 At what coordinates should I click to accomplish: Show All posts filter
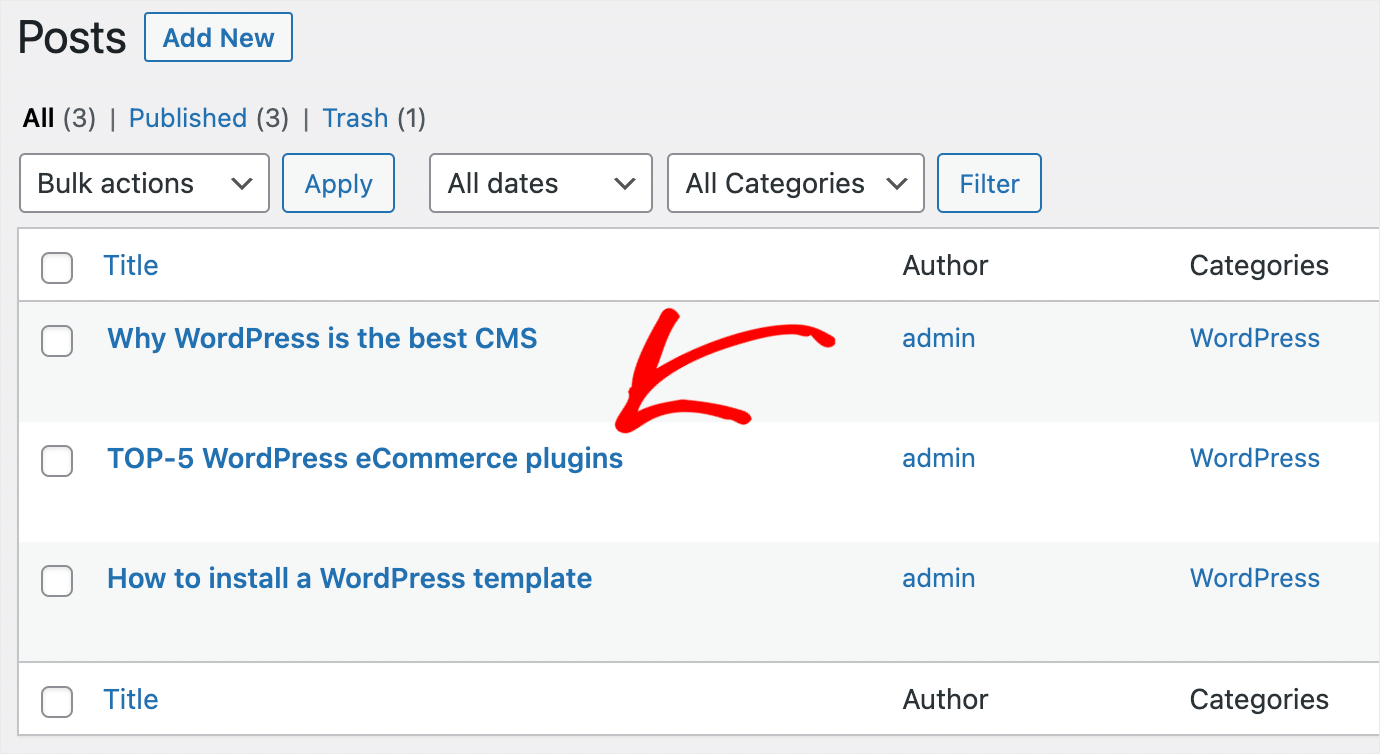pyautogui.click(x=38, y=118)
